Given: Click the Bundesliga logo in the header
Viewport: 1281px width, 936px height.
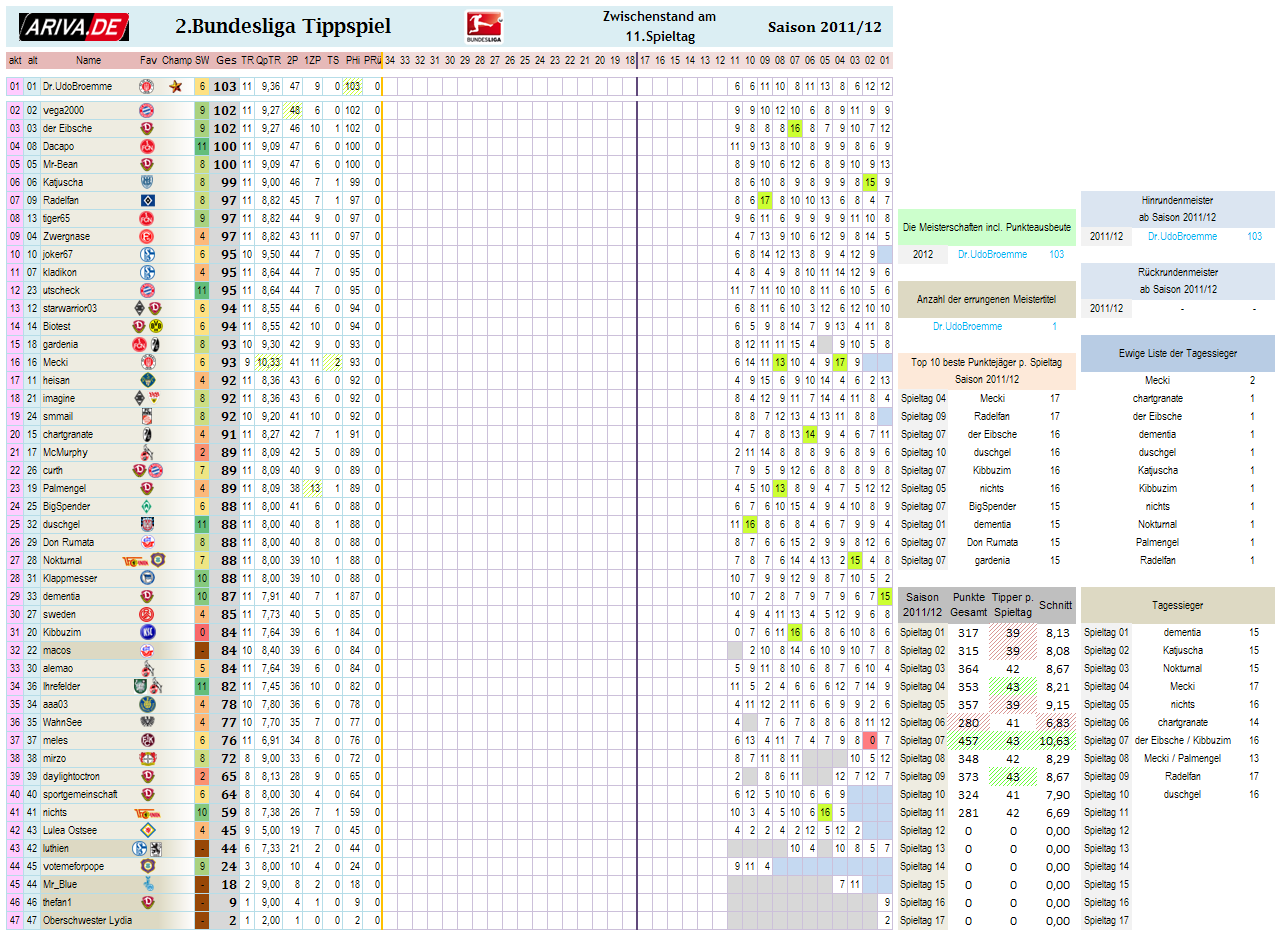Looking at the screenshot, I should click(485, 27).
